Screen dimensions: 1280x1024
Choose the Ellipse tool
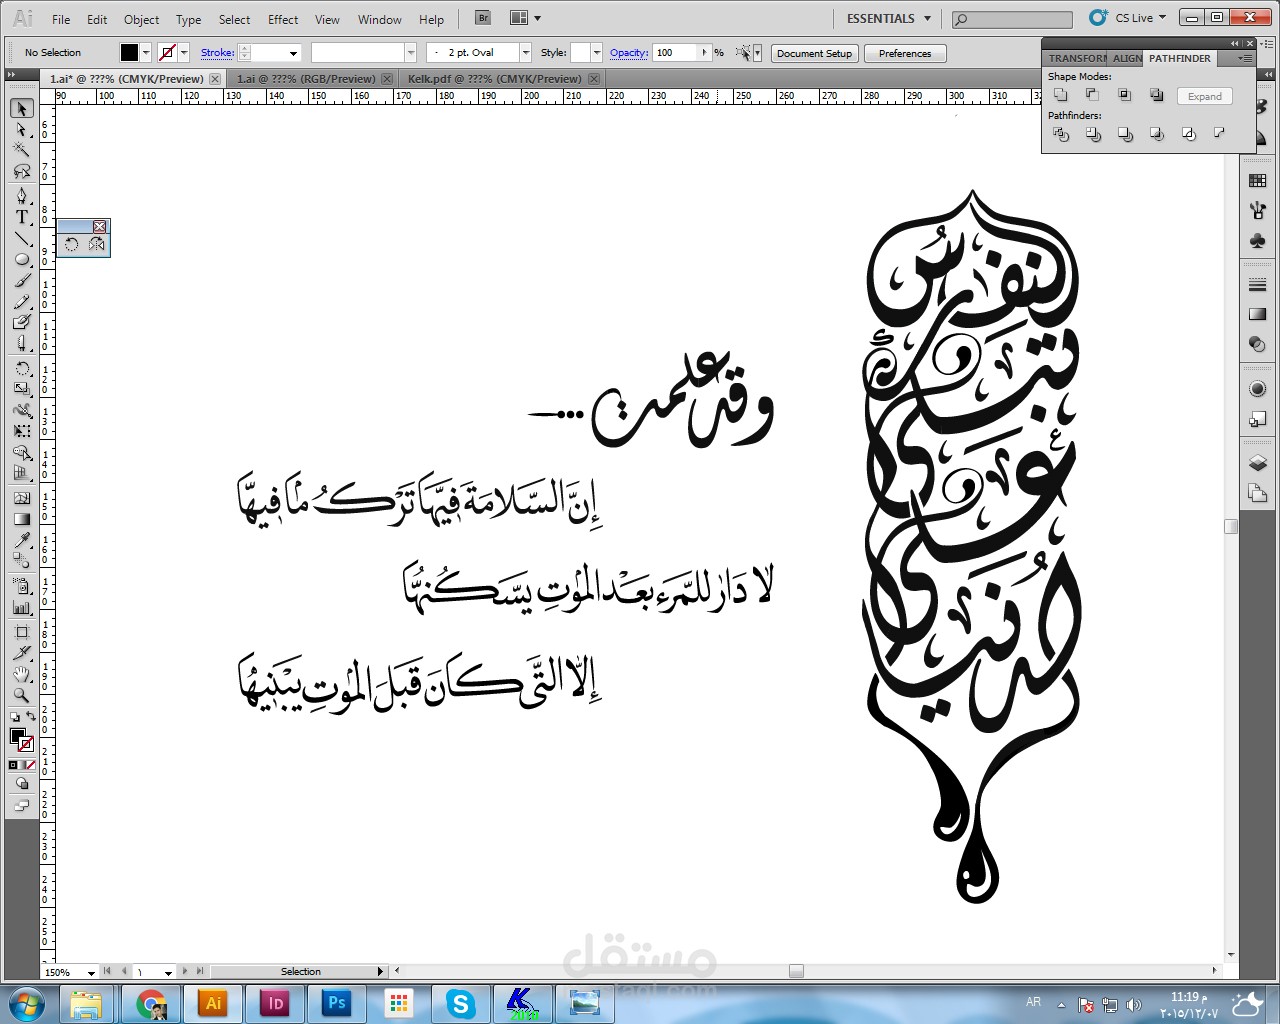pos(21,259)
